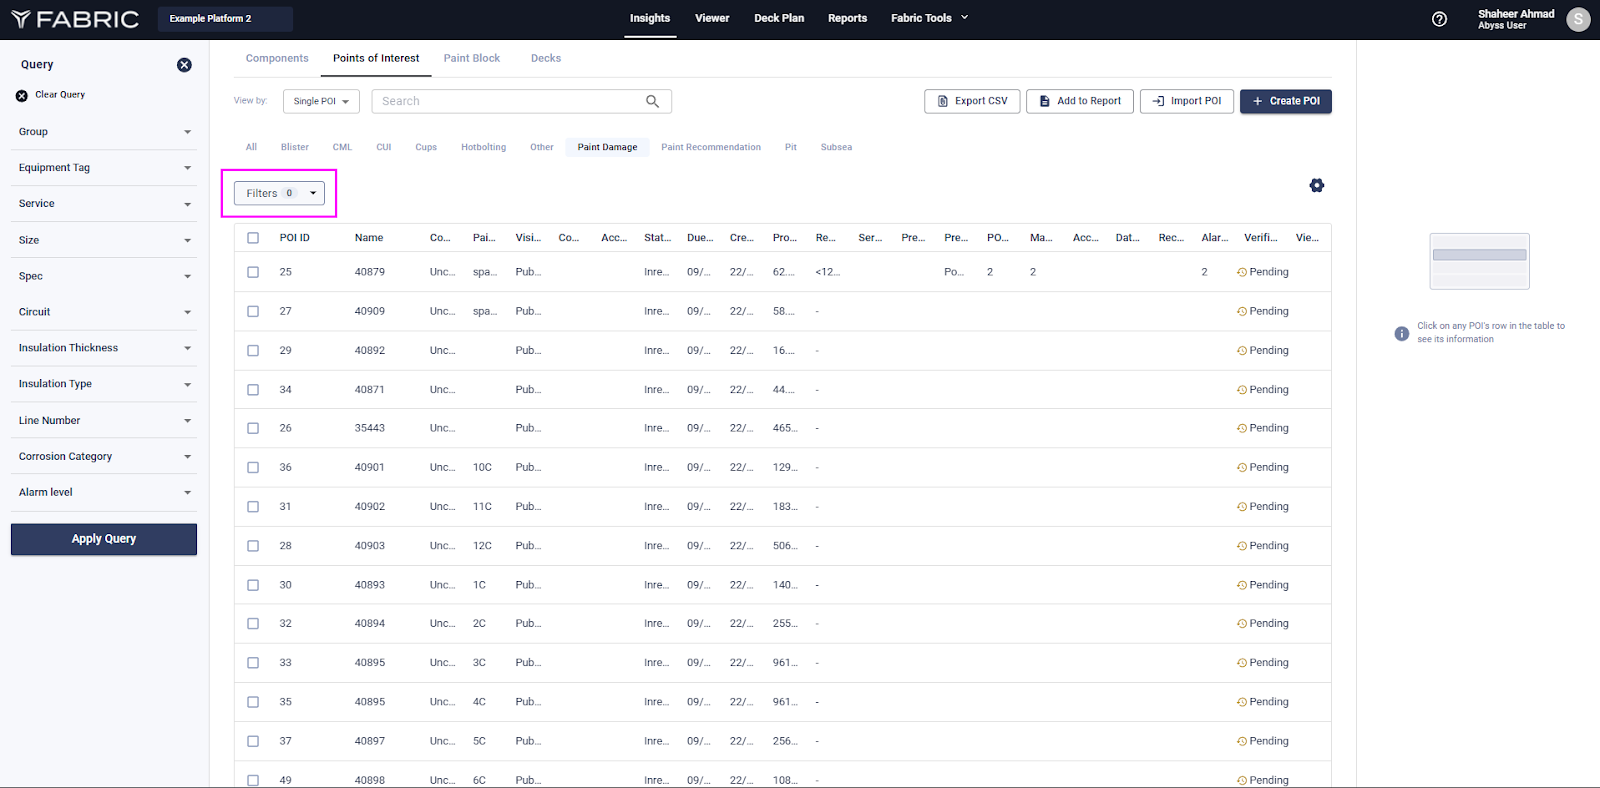The image size is (1600, 788).
Task: Close the Query panel with X icon
Action: [184, 65]
